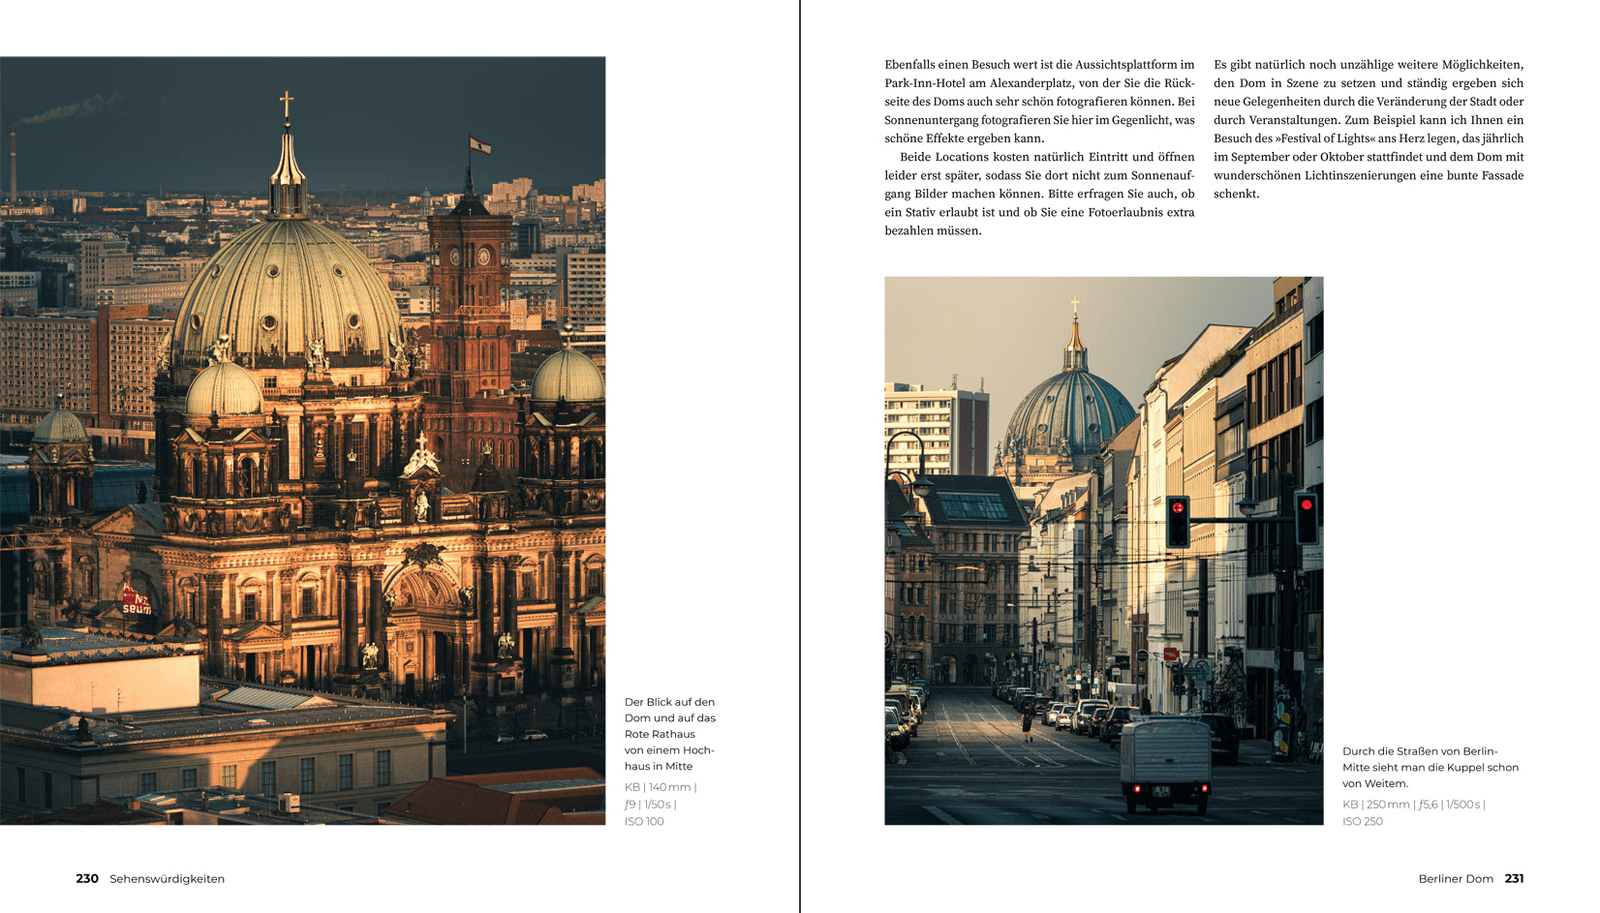Image resolution: width=1600 pixels, height=913 pixels.
Task: Click paragraph starting "Beide Locations kosten"
Action: pyautogui.click(x=1039, y=194)
